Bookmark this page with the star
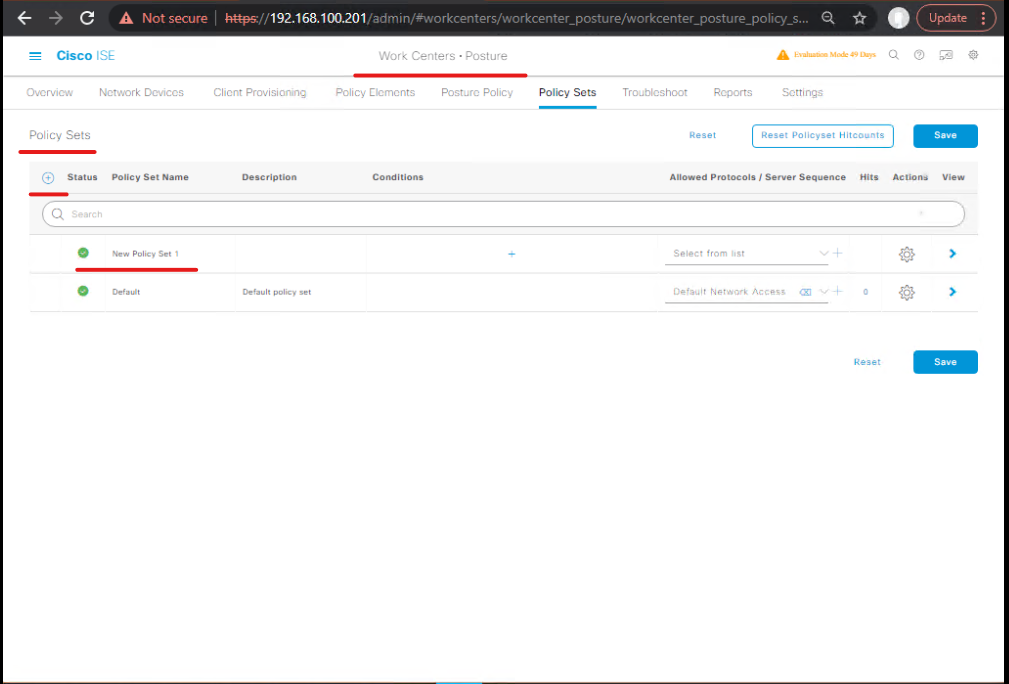The image size is (1009, 684). pos(860,18)
